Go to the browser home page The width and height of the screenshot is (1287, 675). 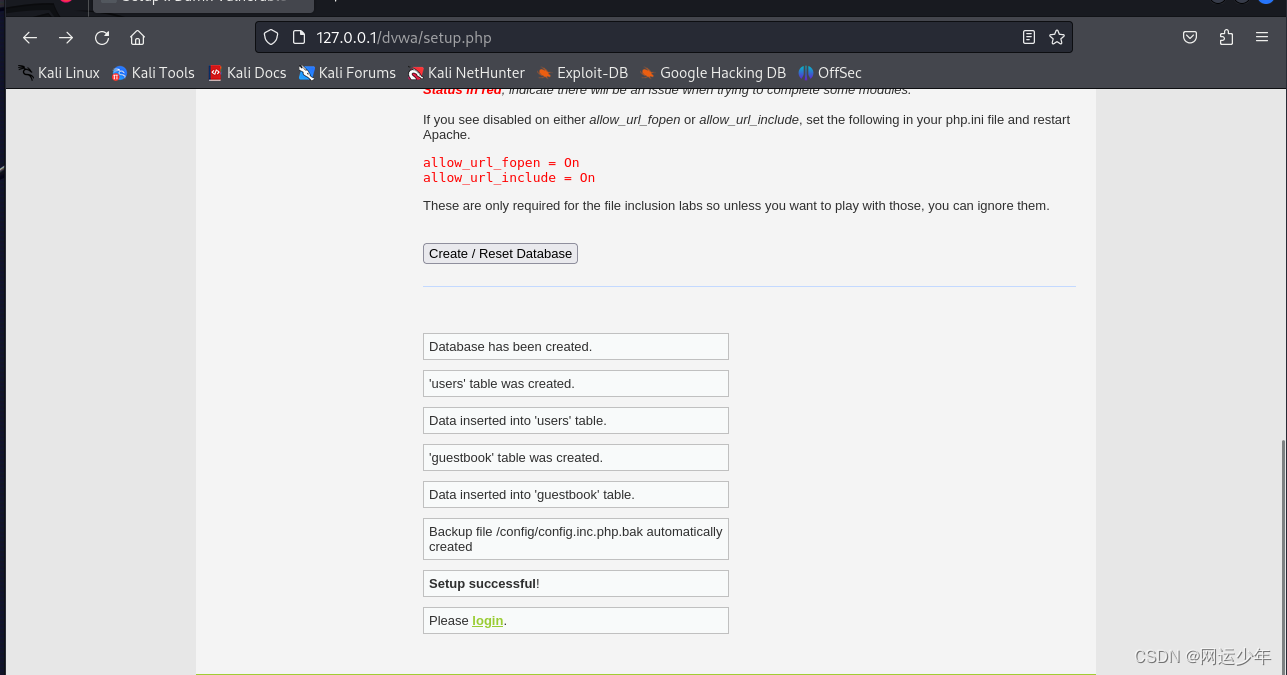[138, 37]
